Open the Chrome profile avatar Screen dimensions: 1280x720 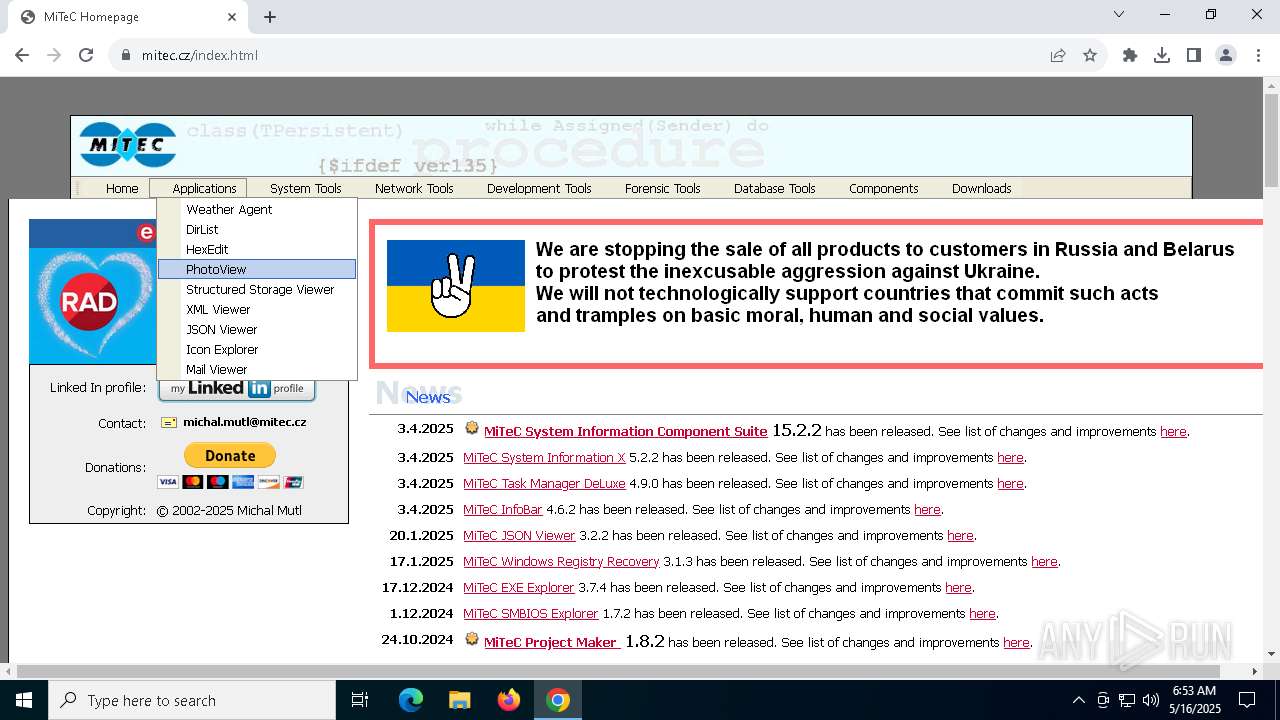coord(1226,55)
